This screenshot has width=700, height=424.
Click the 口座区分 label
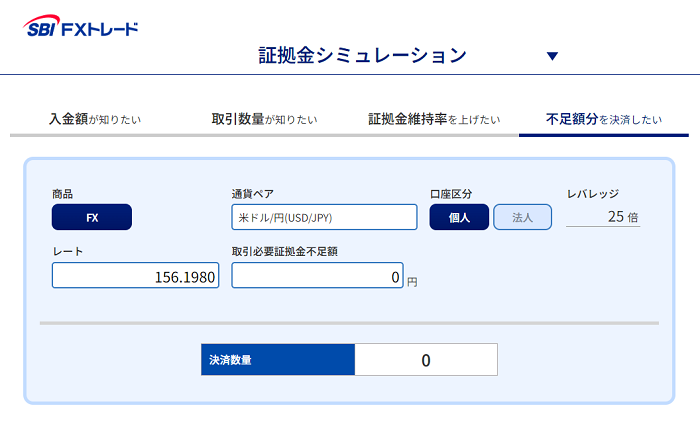pyautogui.click(x=451, y=194)
